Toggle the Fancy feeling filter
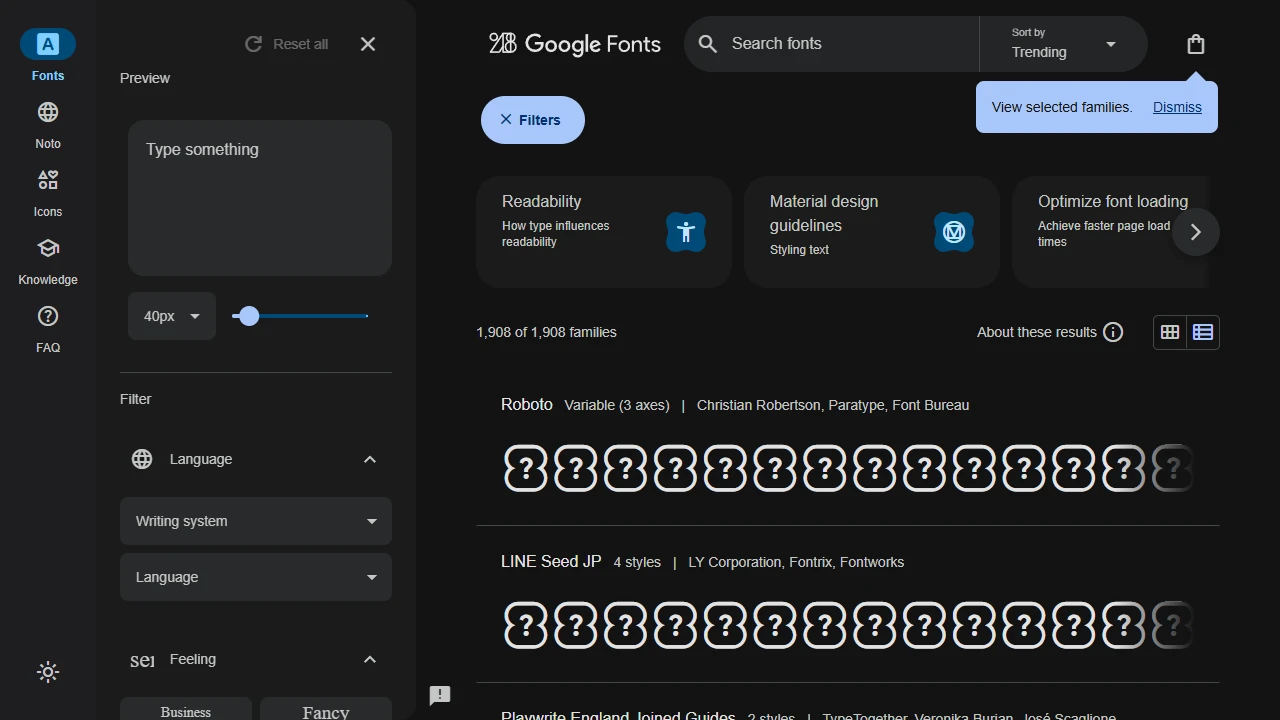The image size is (1280, 720). coord(325,711)
